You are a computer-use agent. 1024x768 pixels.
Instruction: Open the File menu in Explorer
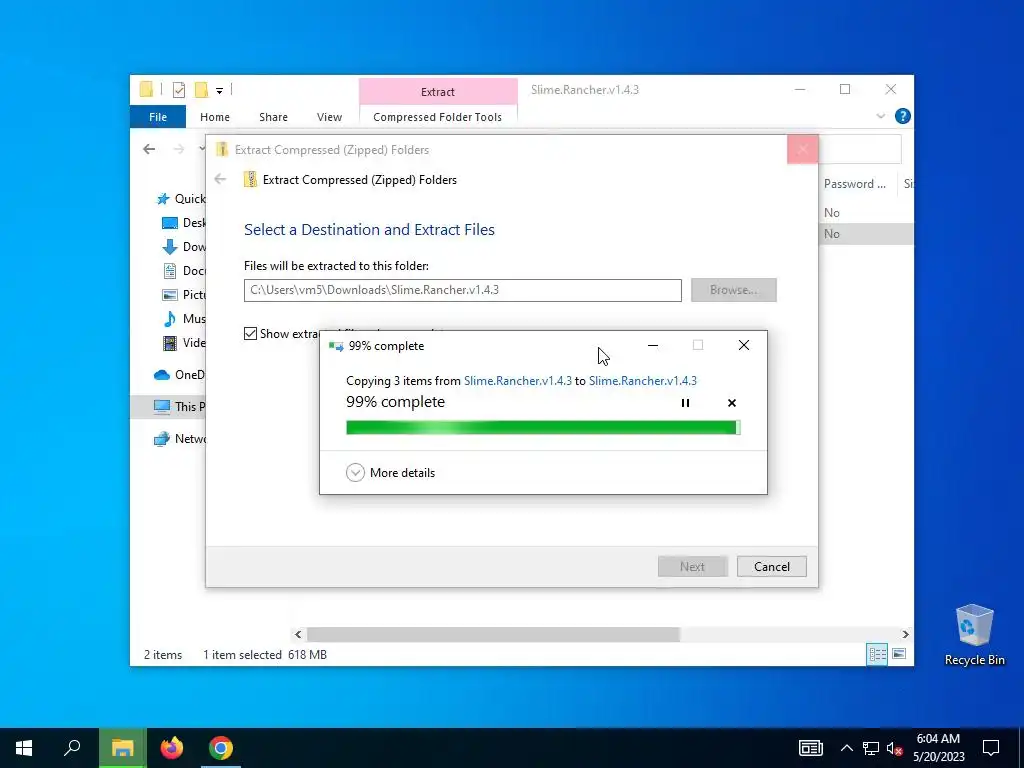click(157, 117)
